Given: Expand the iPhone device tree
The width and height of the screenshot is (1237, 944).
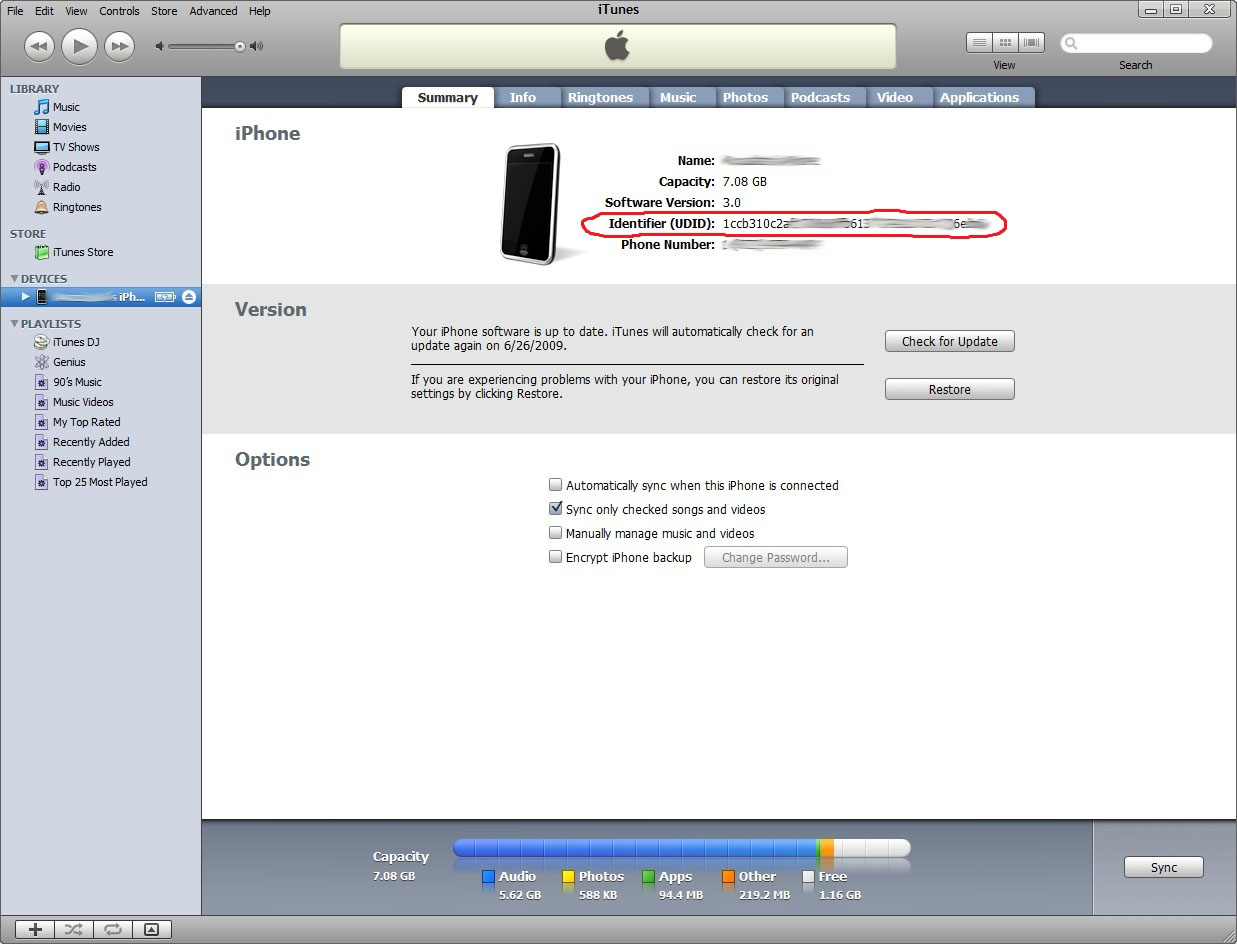Looking at the screenshot, I should pyautogui.click(x=26, y=297).
